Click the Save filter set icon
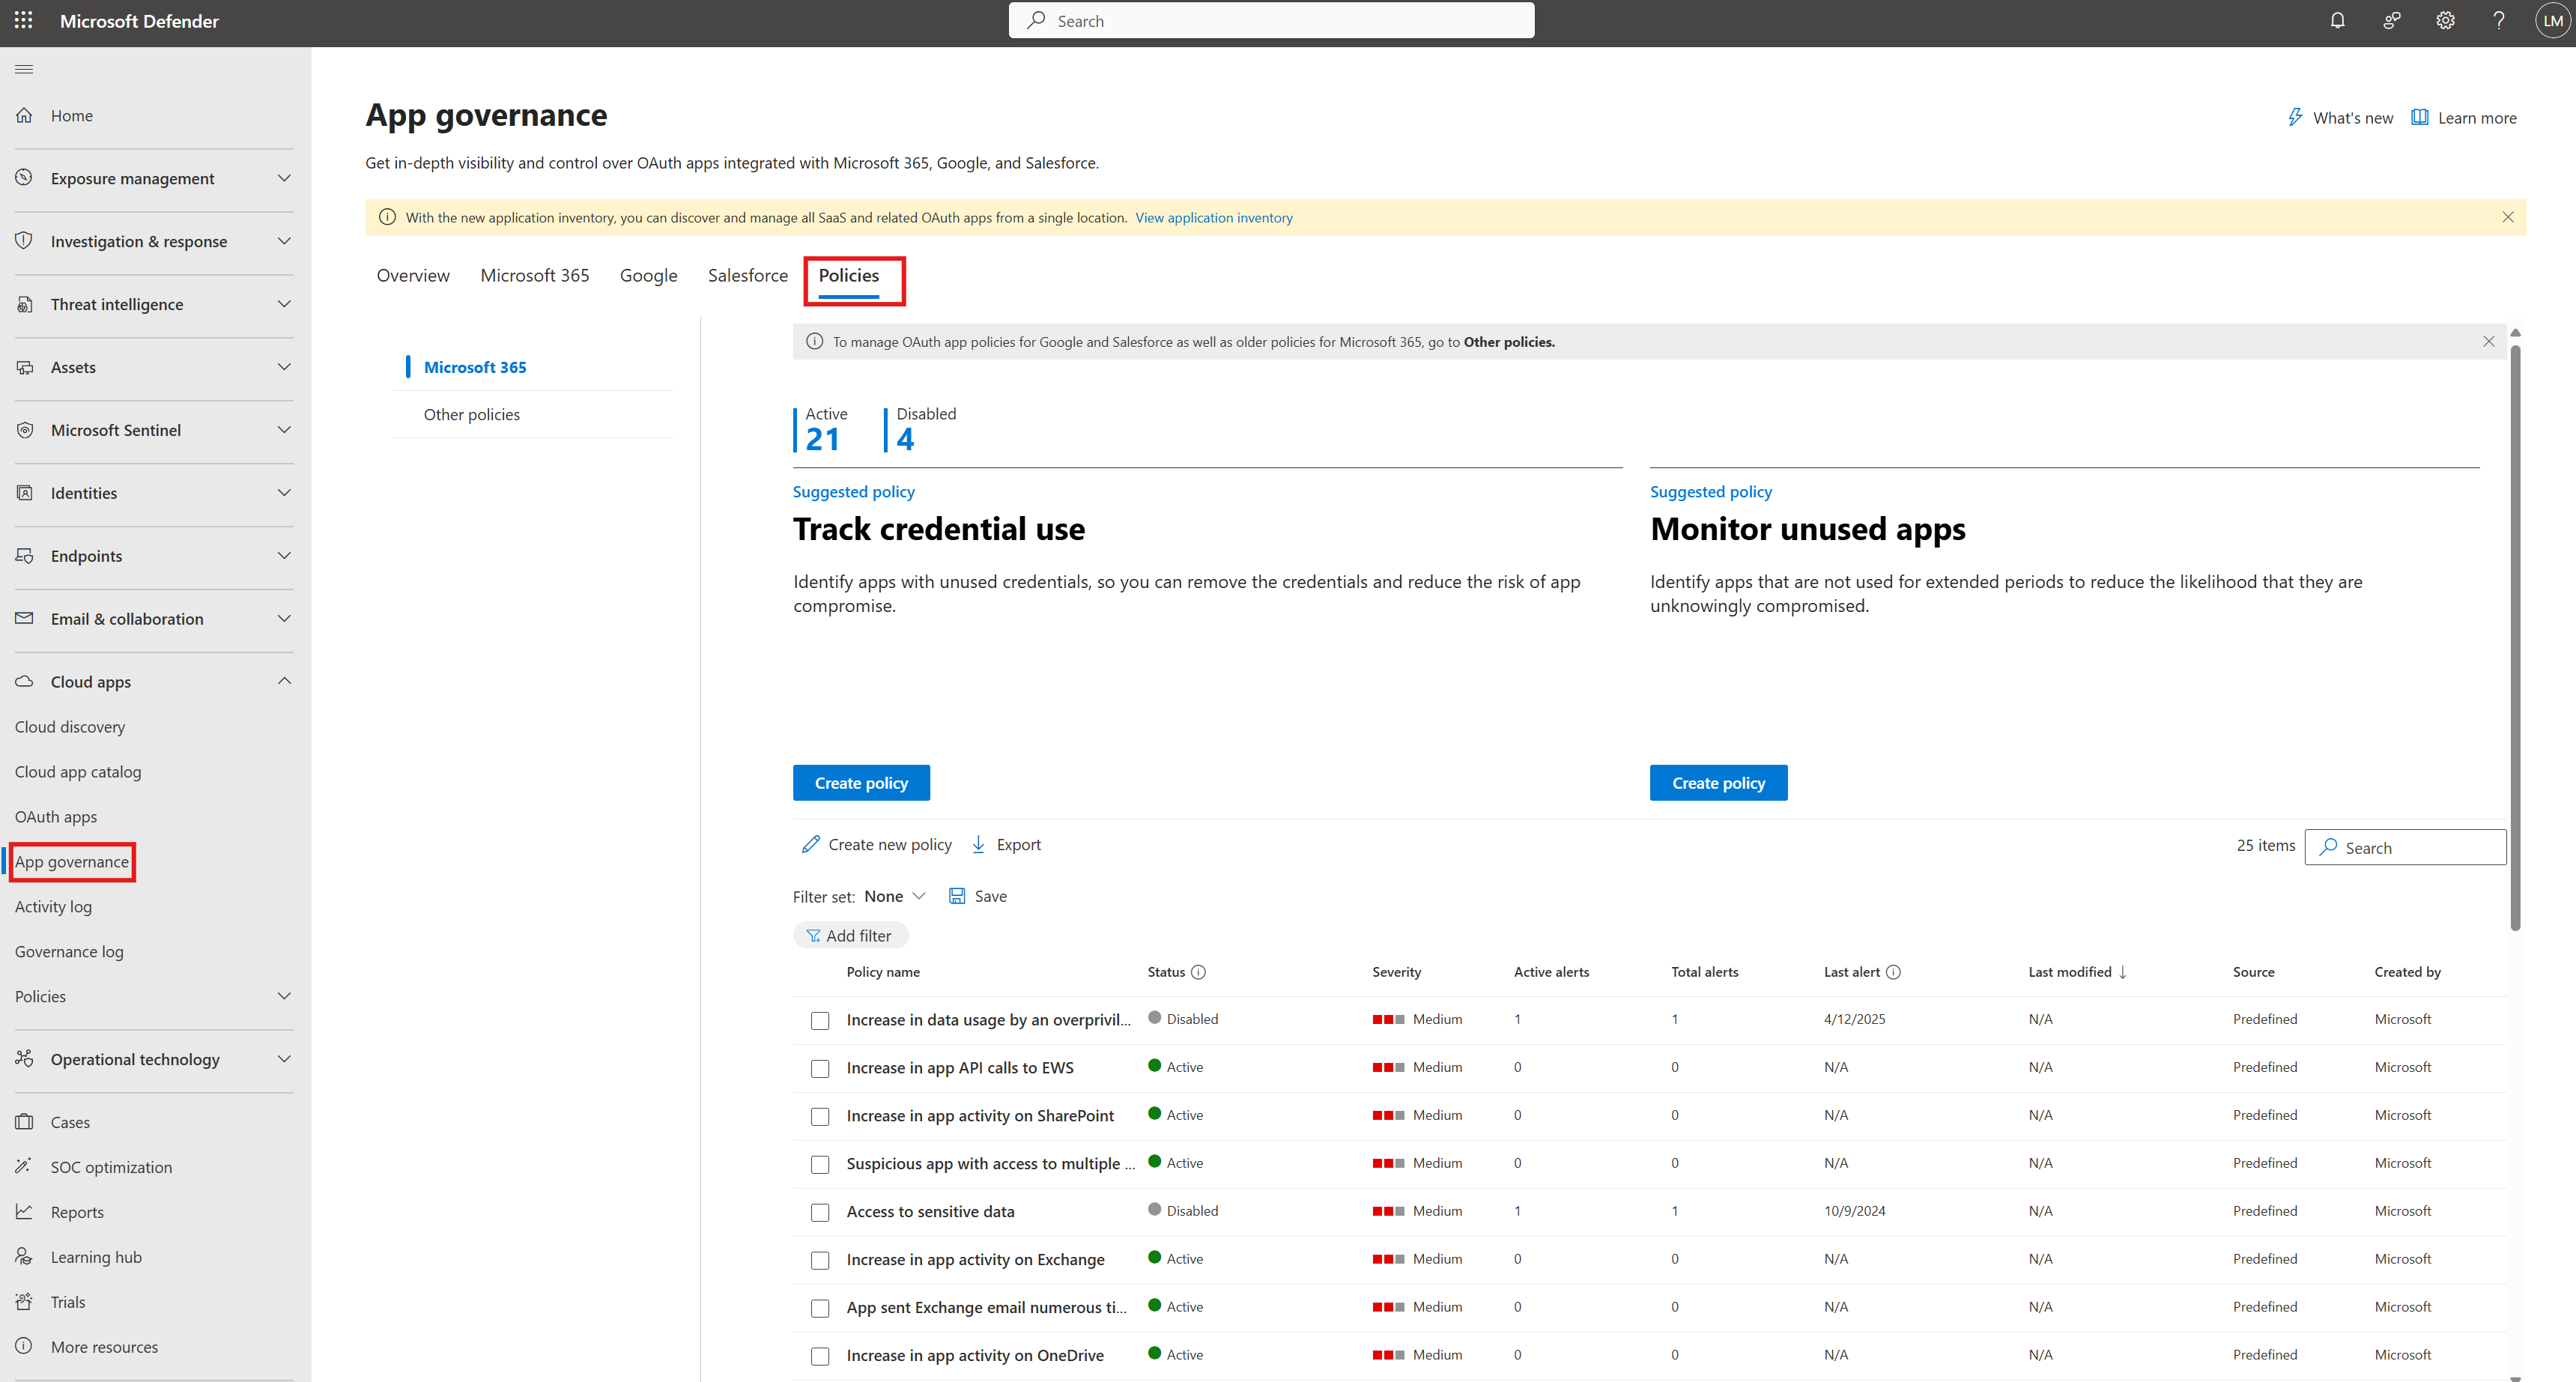The image size is (2576, 1382). 957,896
